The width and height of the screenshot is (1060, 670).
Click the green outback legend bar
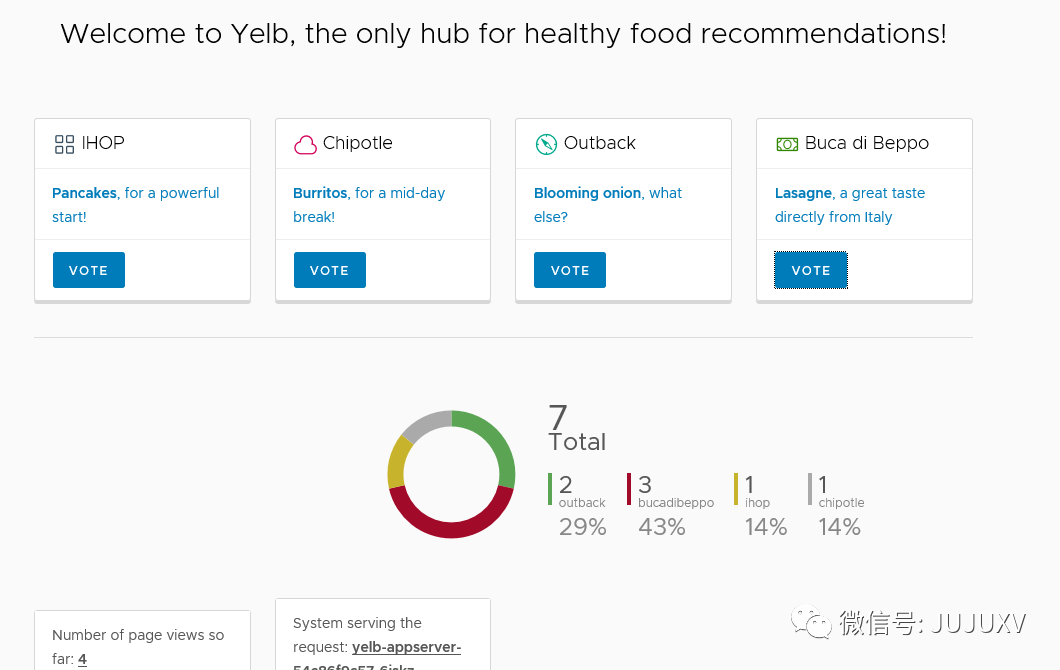[x=550, y=489]
